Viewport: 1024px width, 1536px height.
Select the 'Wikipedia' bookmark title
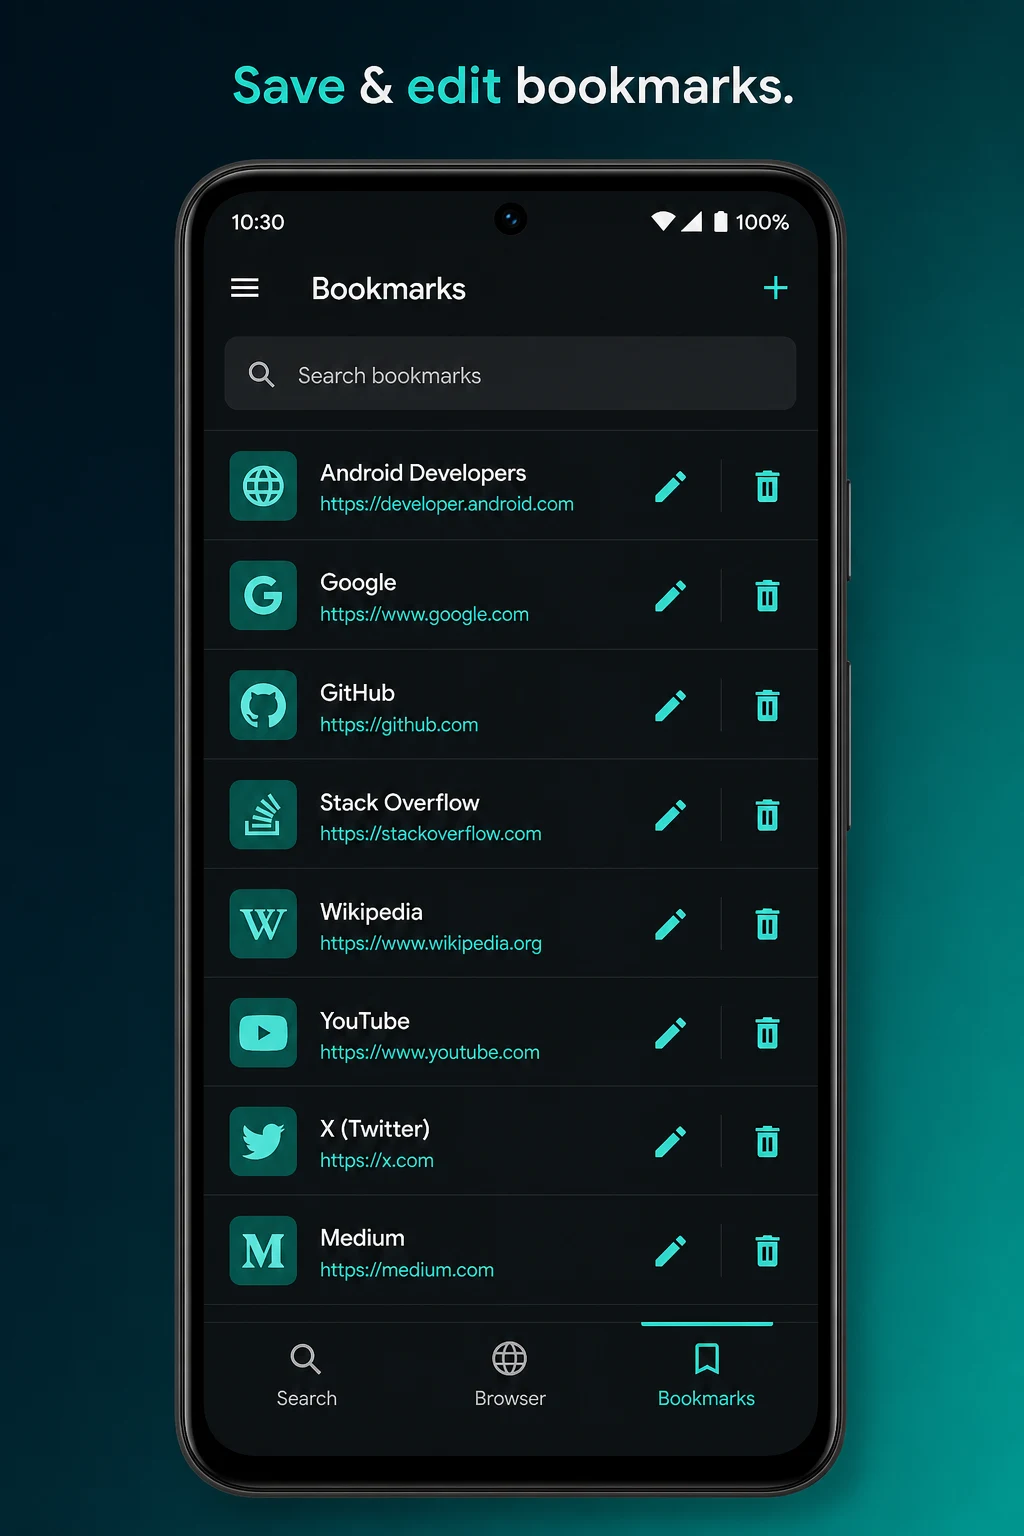(x=371, y=912)
